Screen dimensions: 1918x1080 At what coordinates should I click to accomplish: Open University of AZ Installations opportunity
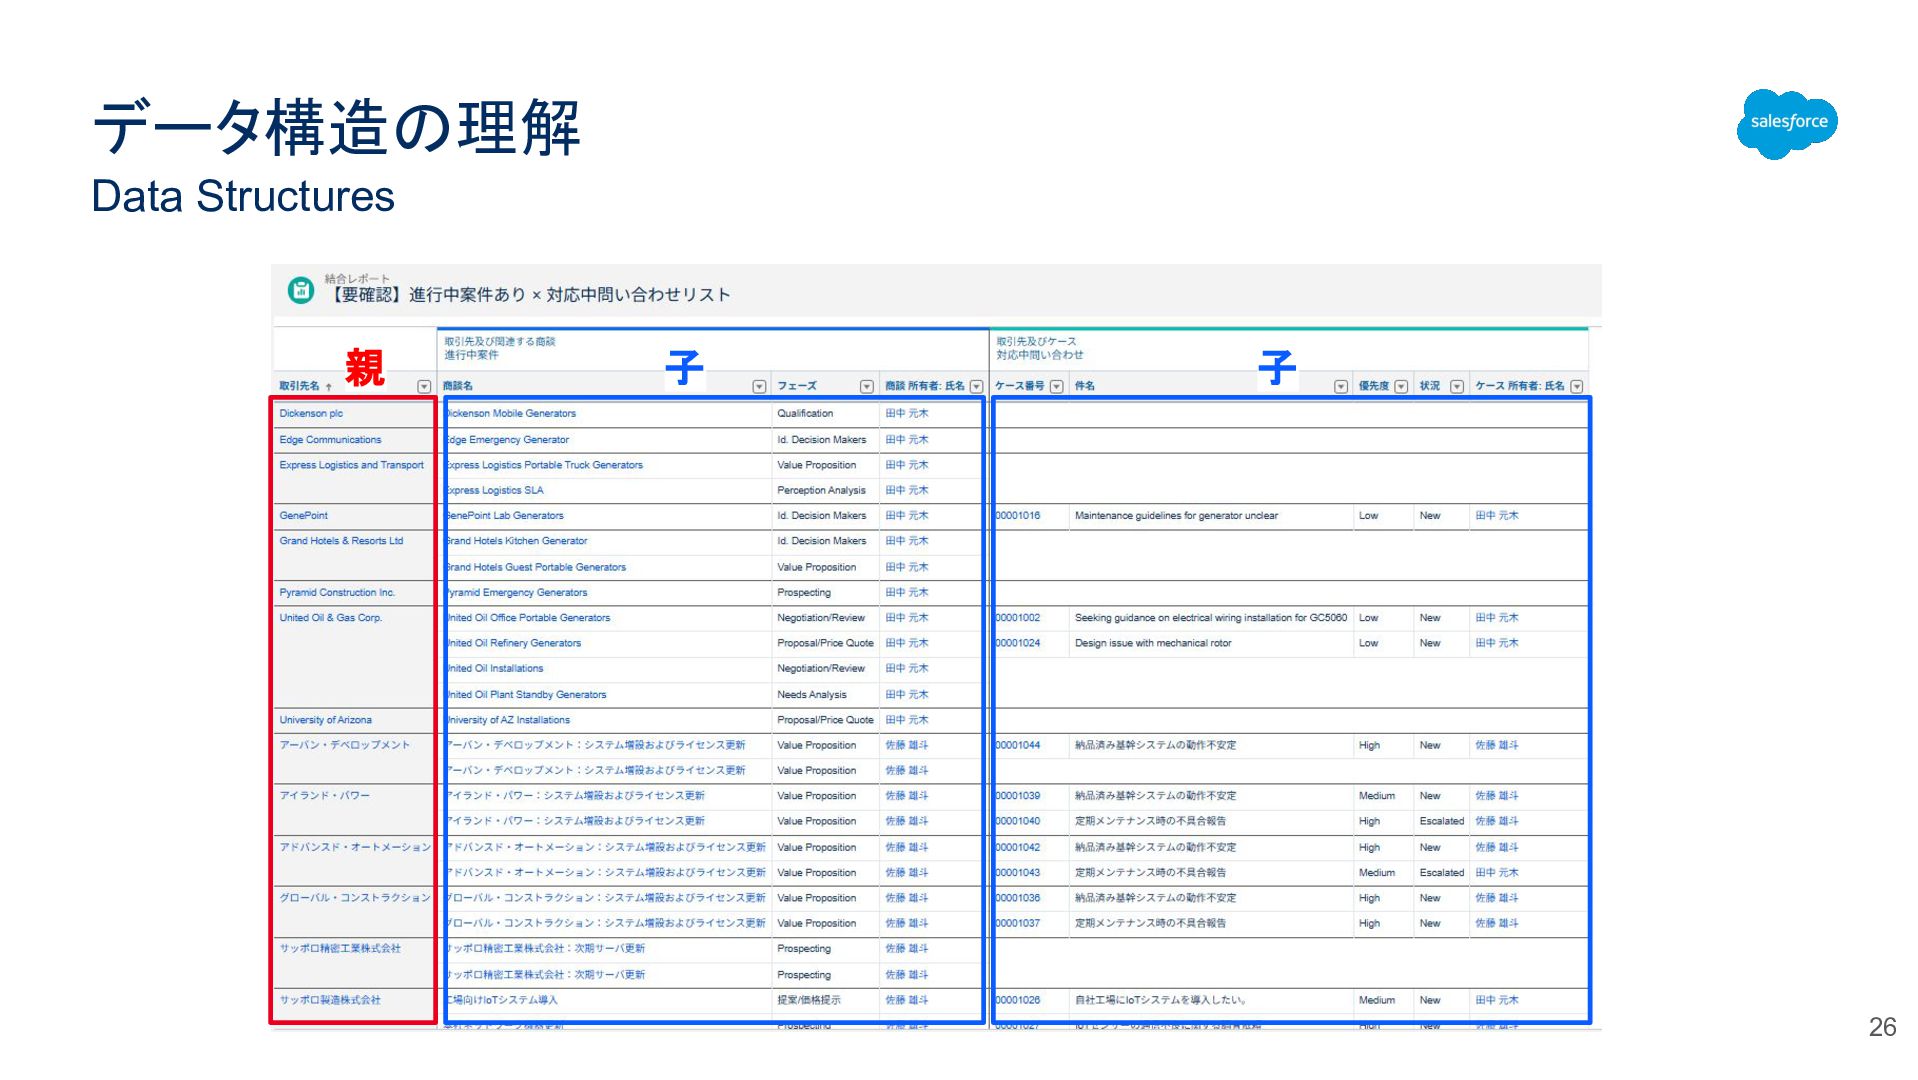coord(508,720)
